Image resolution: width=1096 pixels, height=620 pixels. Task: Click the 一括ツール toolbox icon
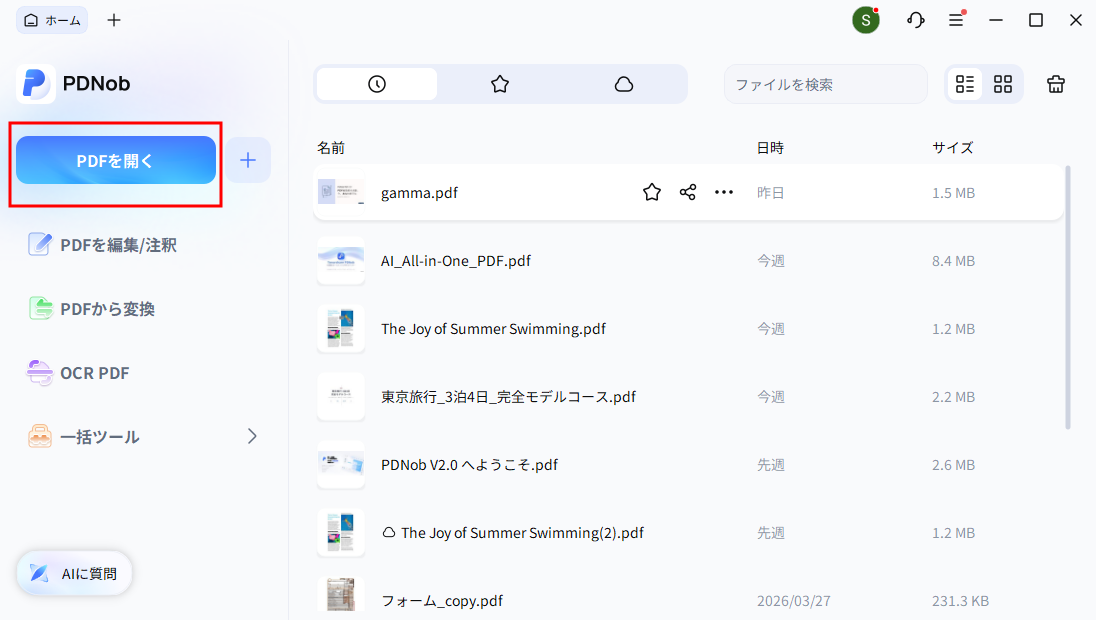click(40, 436)
